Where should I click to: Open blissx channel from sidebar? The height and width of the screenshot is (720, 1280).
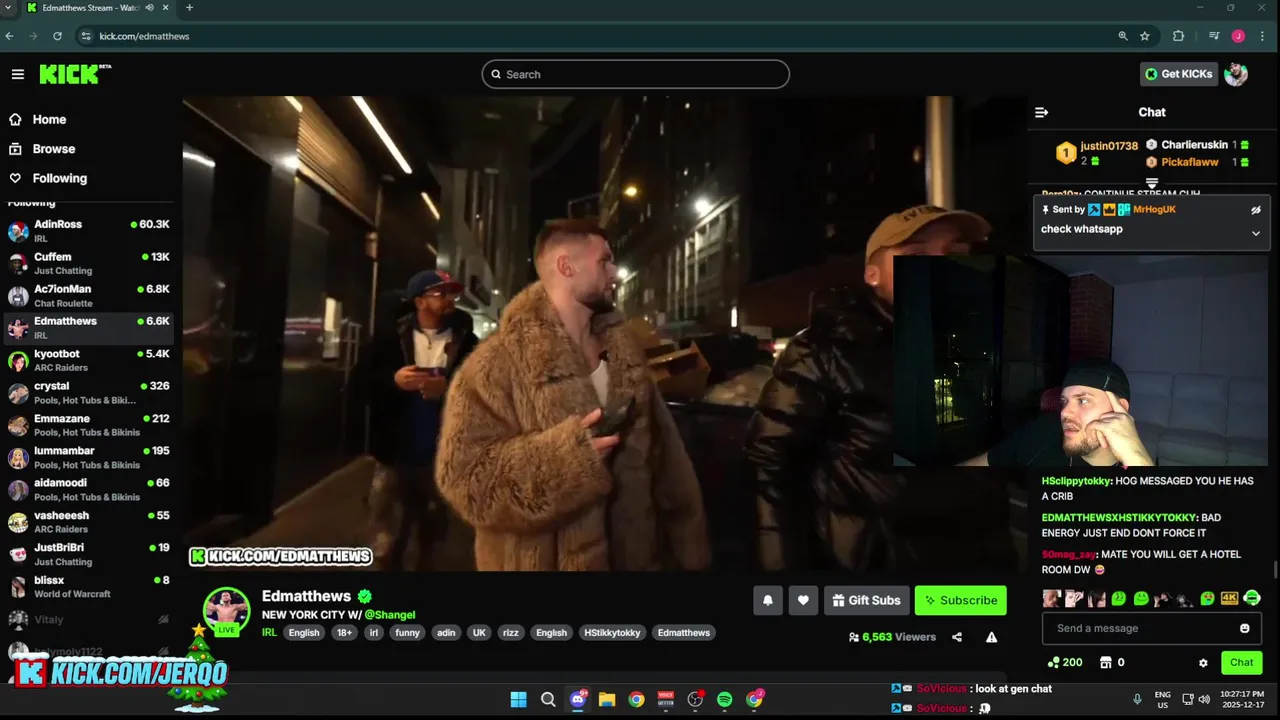click(x=90, y=587)
